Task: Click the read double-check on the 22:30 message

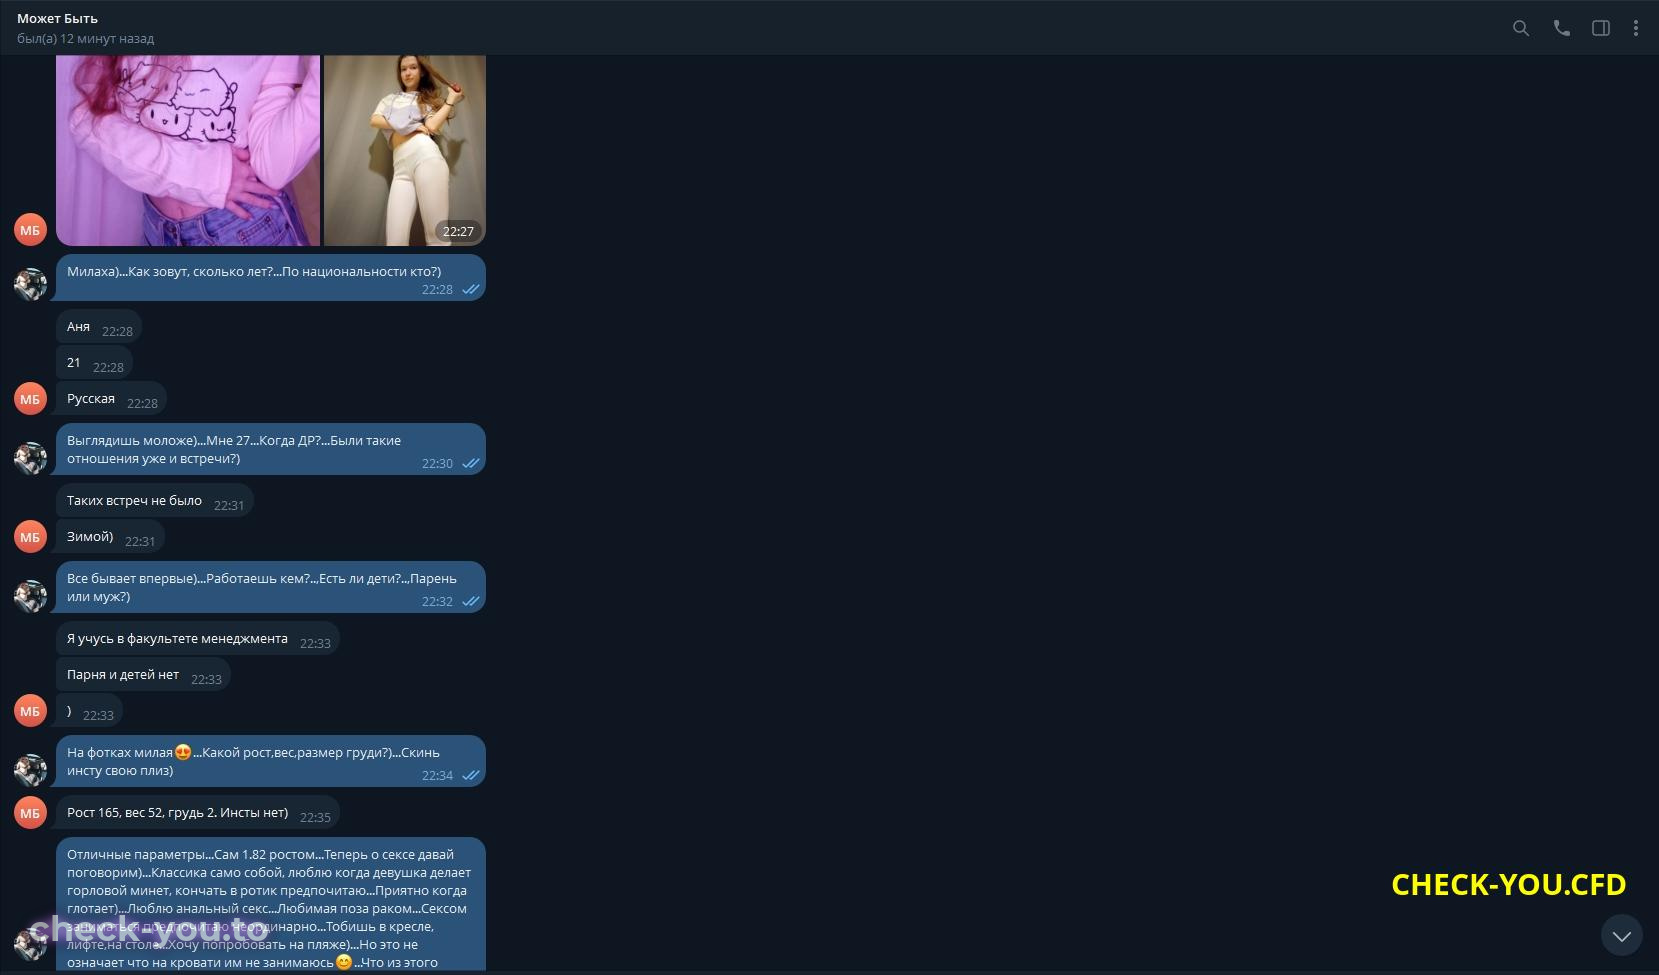Action: coord(470,463)
